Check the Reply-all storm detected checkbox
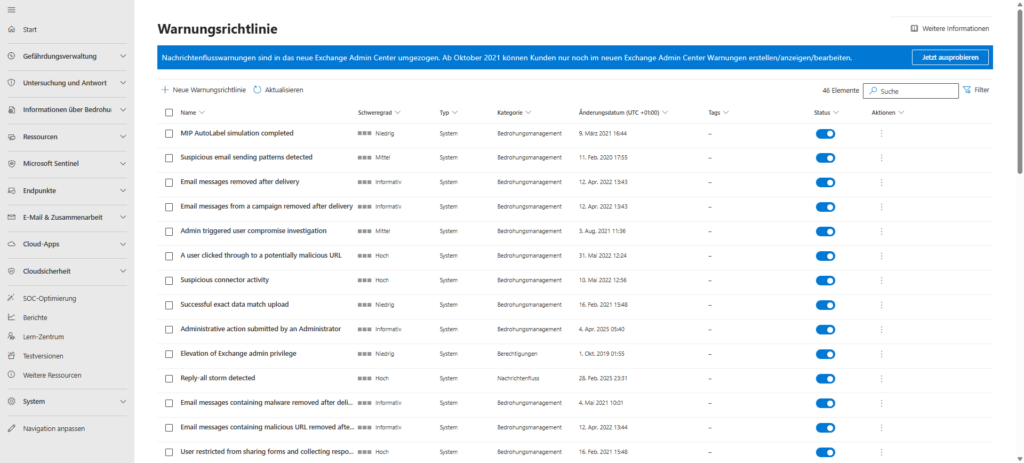The width and height of the screenshot is (1024, 463). click(x=169, y=378)
